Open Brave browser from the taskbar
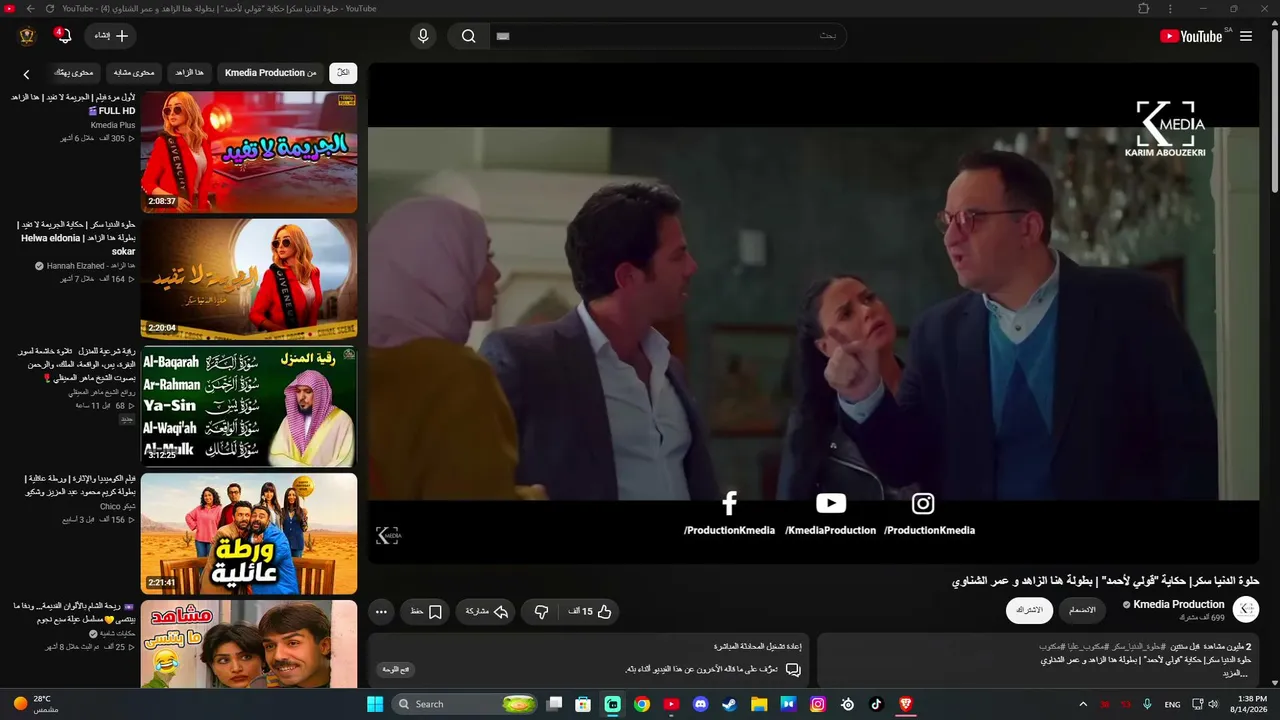Screen dimensions: 1280x720 (906, 704)
